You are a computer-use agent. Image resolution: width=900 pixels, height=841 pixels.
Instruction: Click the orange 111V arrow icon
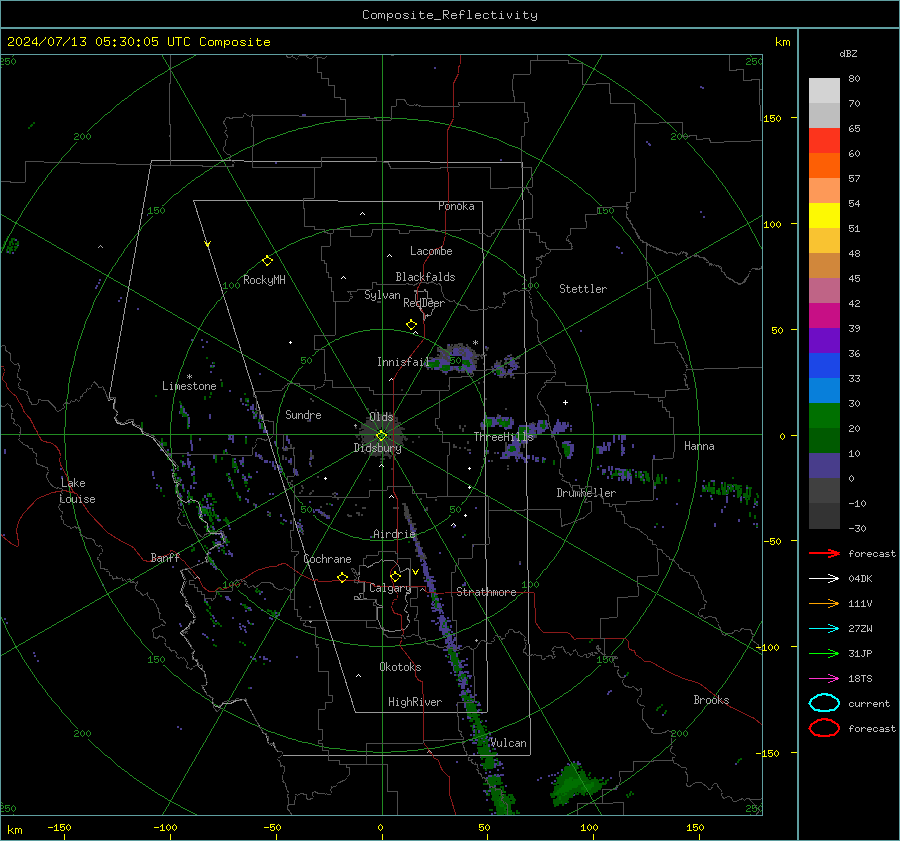(824, 603)
